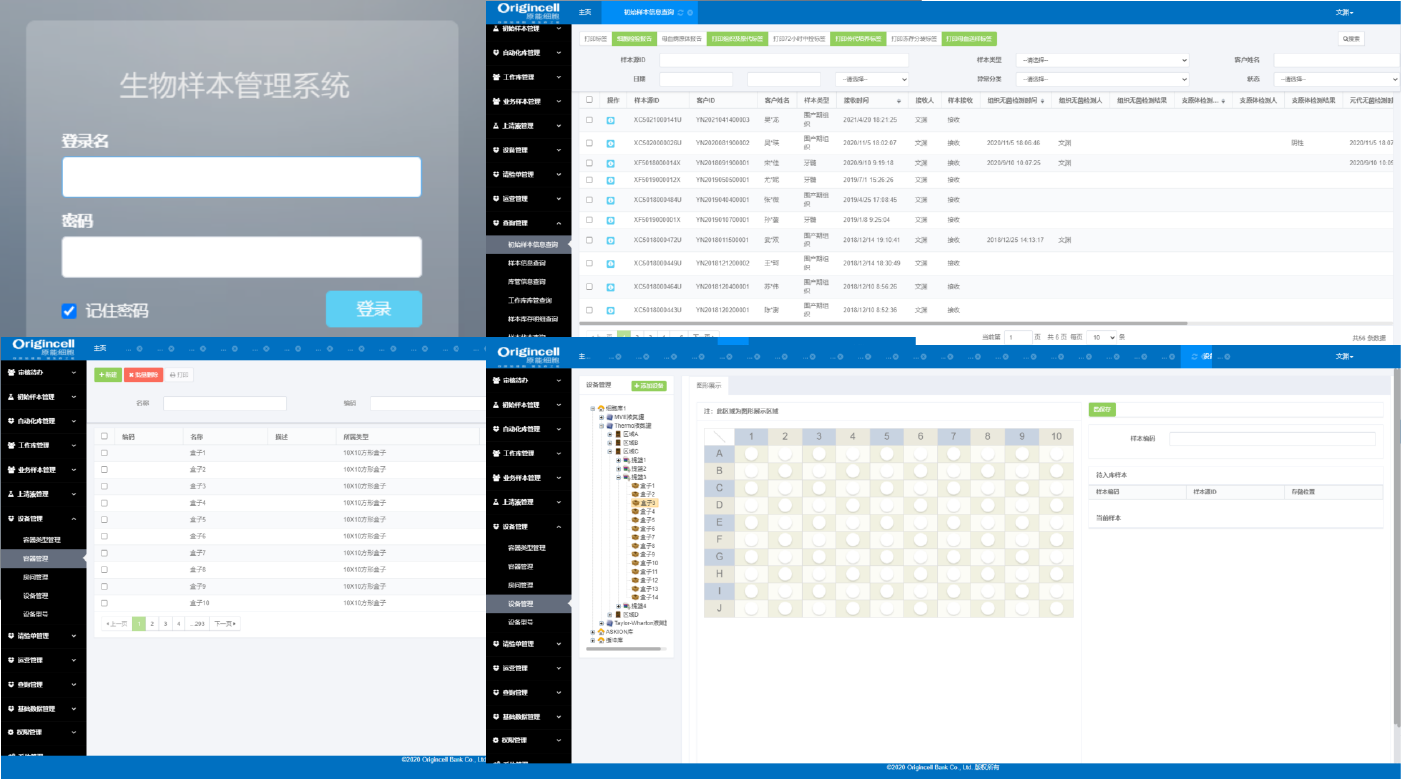Click the blue action icon for sample XC5021000141U
Screen dimensions: 1401x779
611,120
